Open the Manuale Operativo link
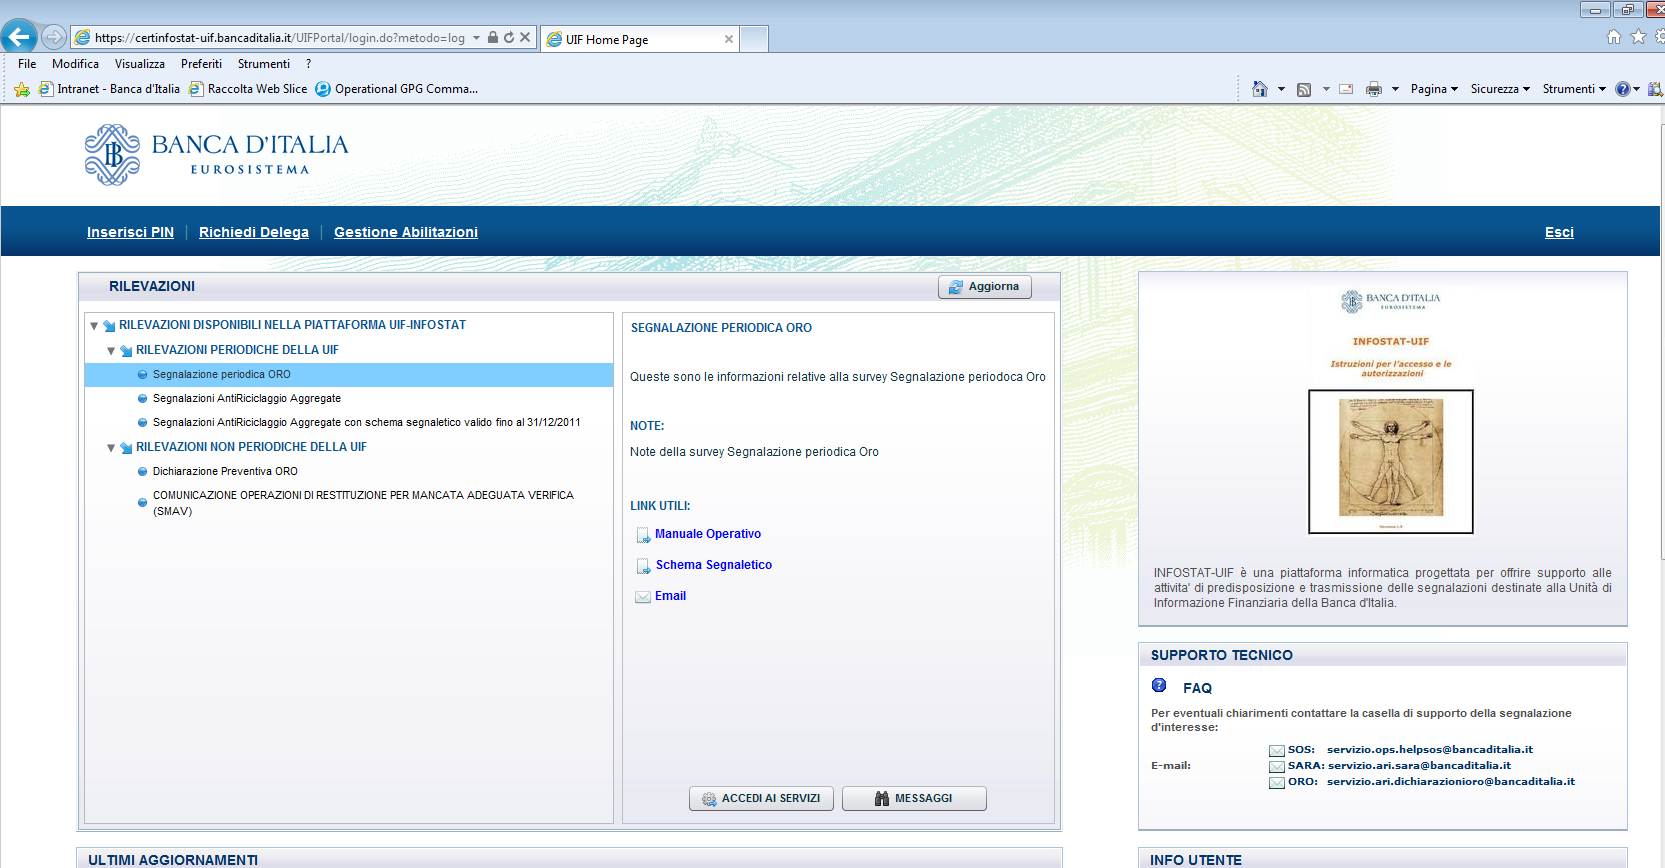 click(708, 534)
